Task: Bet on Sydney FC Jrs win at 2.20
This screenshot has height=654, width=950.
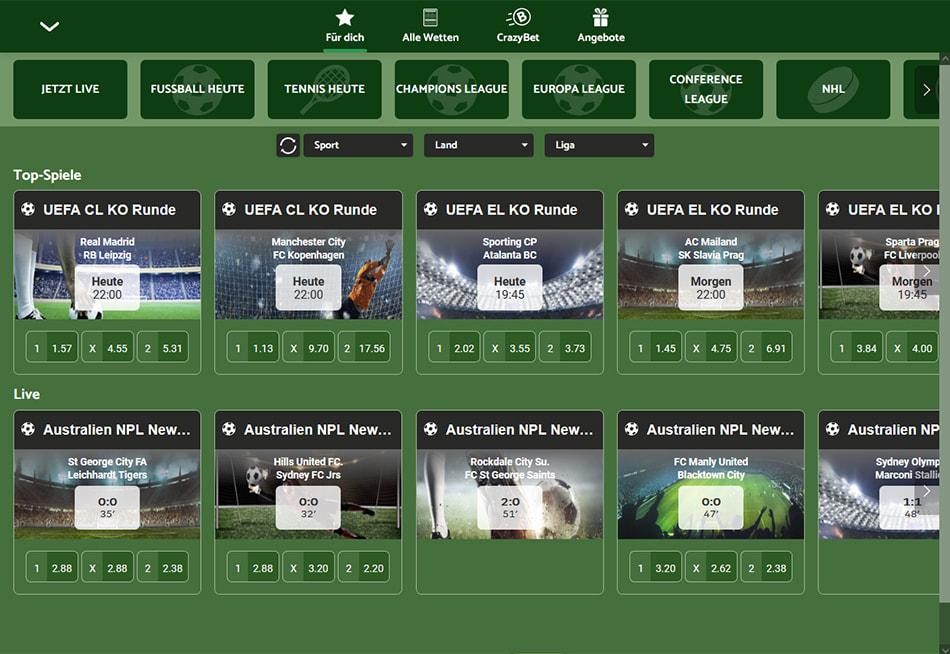Action: [364, 569]
